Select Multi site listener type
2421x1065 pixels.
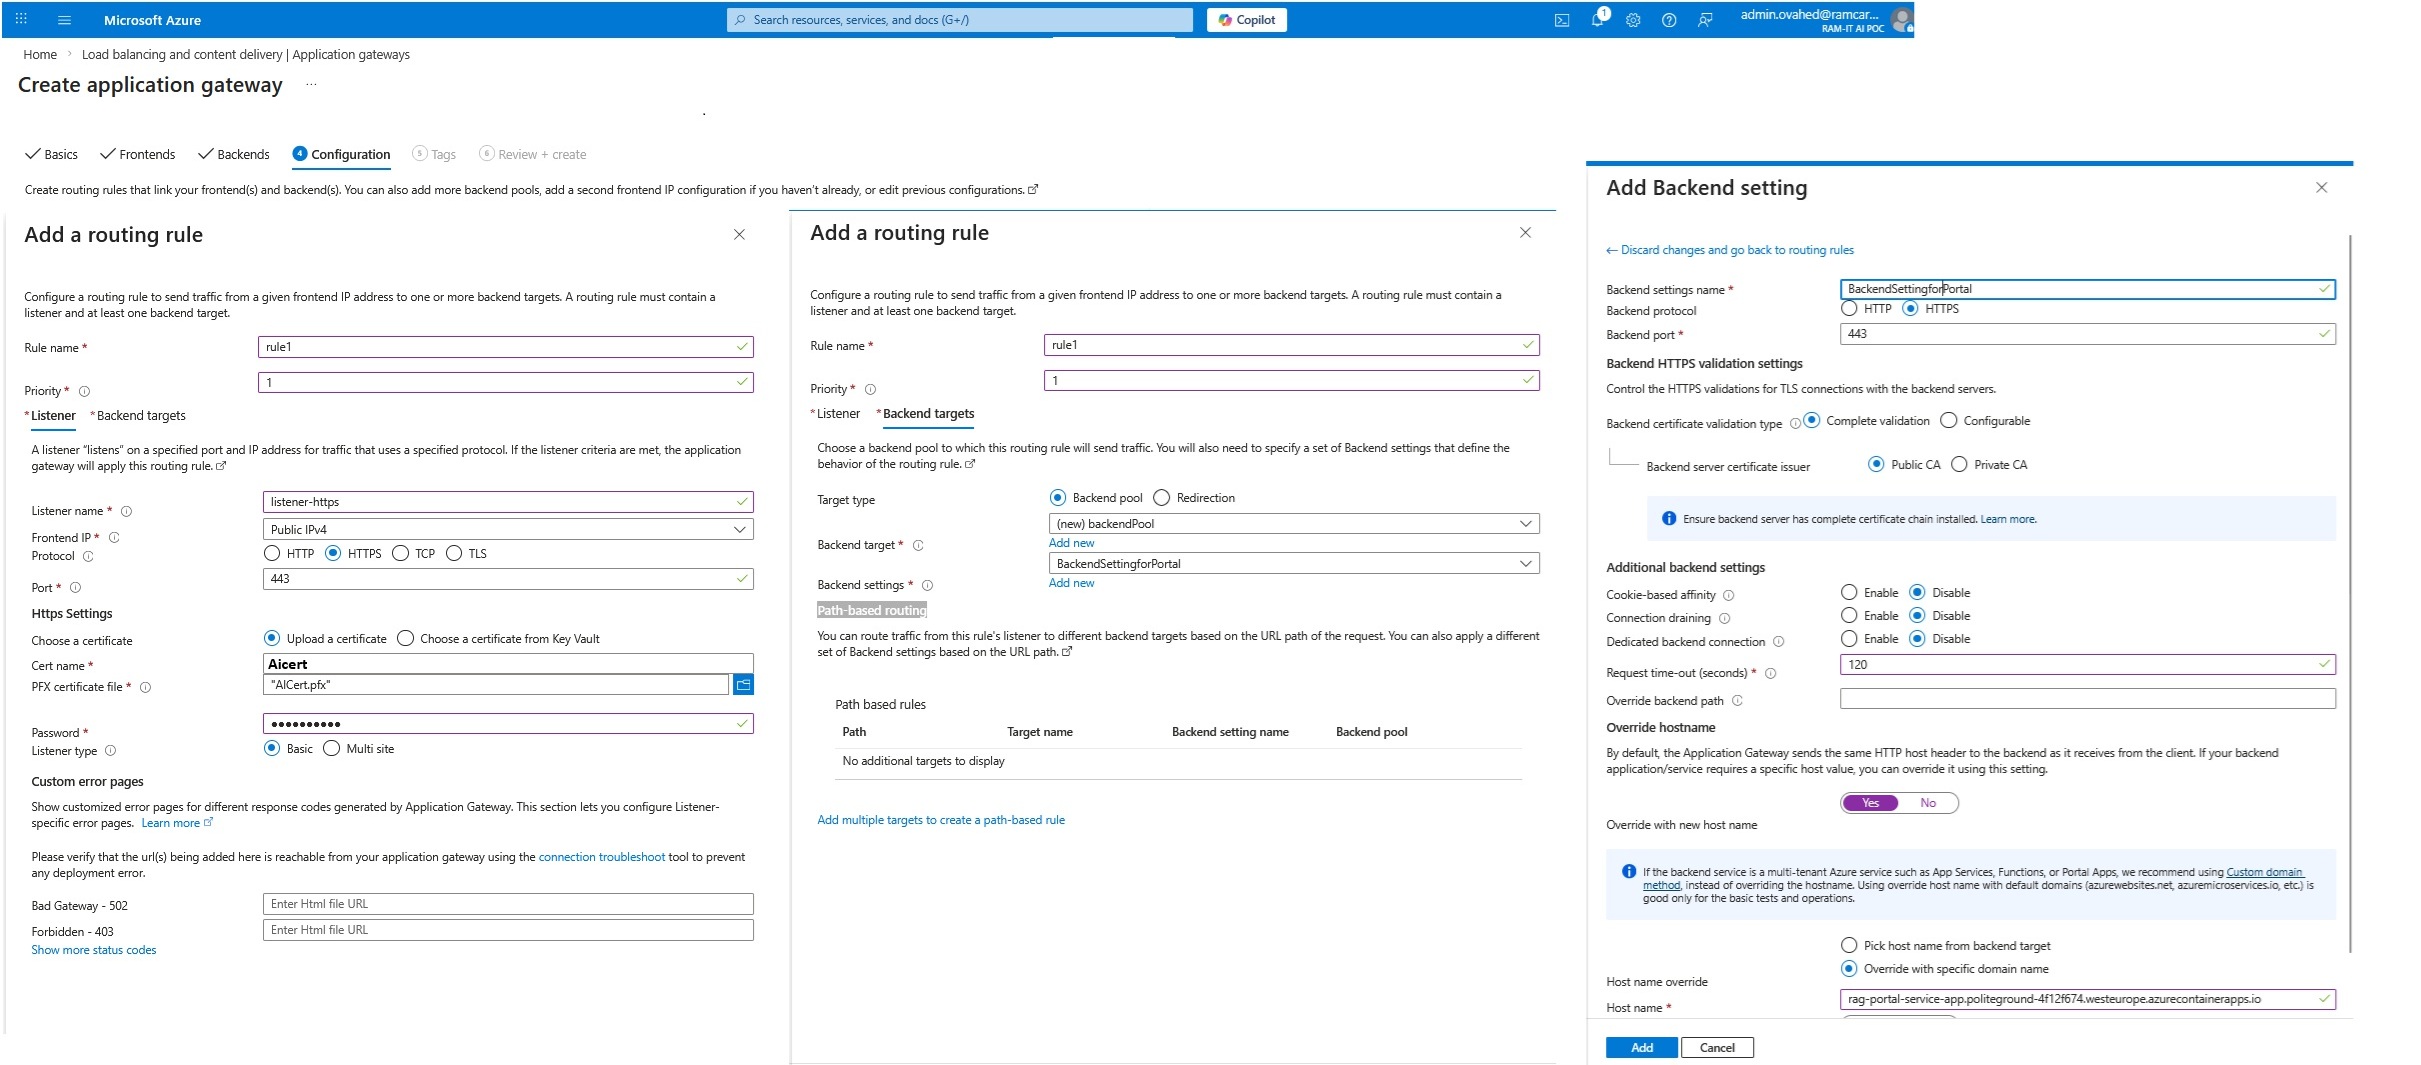point(330,748)
